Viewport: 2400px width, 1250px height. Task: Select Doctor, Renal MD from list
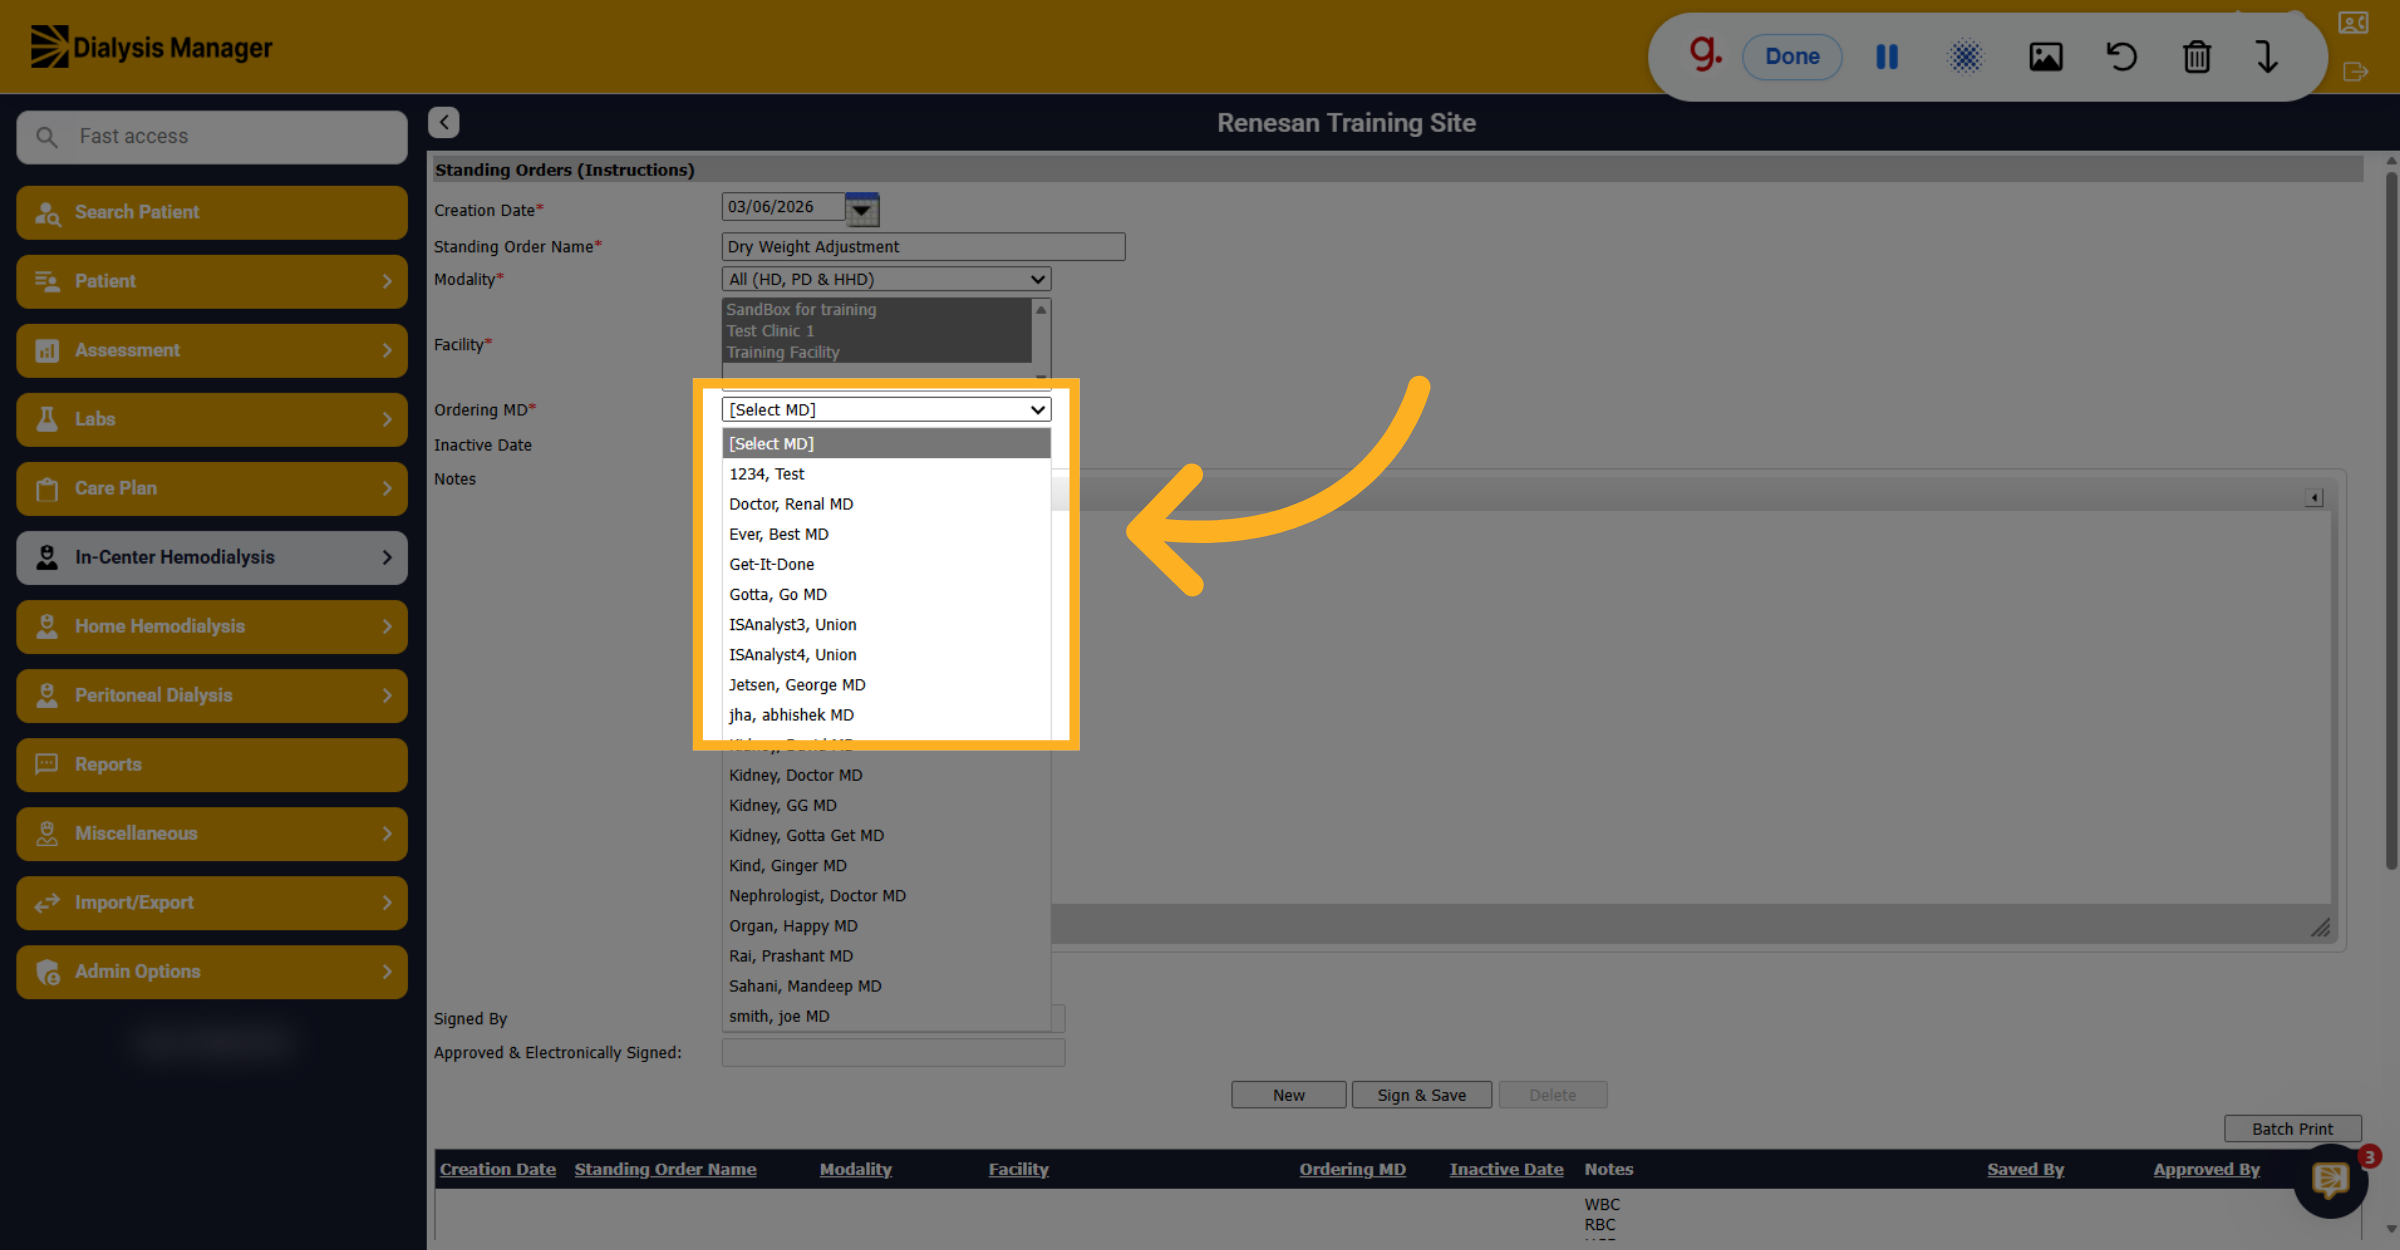click(886, 504)
